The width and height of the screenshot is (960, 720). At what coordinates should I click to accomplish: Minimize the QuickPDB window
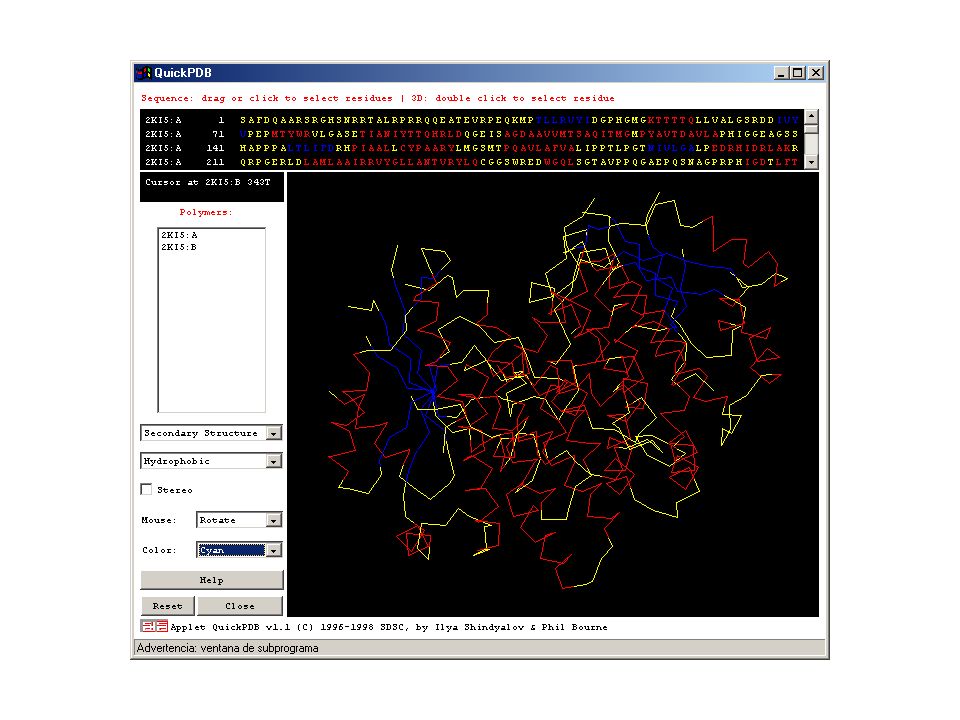point(781,73)
